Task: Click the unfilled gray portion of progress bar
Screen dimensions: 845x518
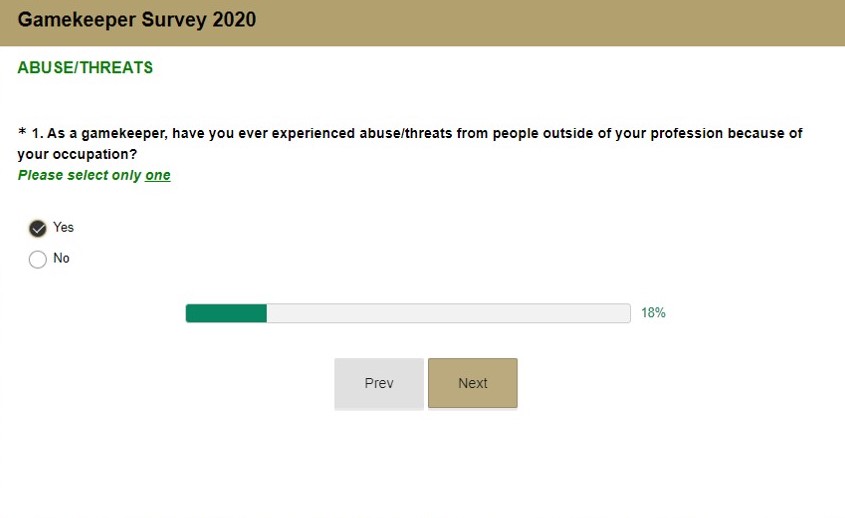Action: pos(448,313)
